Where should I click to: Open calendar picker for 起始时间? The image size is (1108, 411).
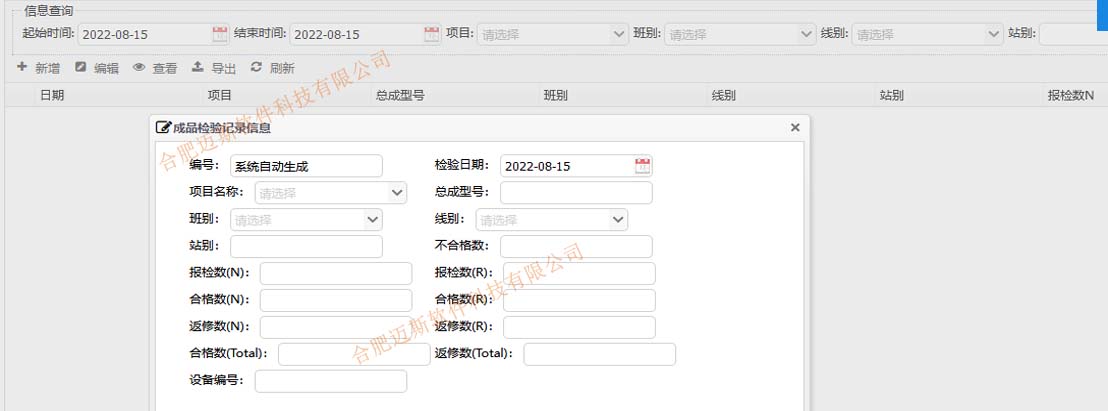tap(220, 34)
